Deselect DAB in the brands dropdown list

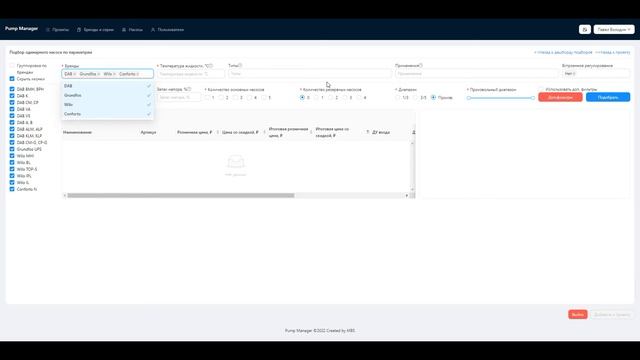pos(107,86)
